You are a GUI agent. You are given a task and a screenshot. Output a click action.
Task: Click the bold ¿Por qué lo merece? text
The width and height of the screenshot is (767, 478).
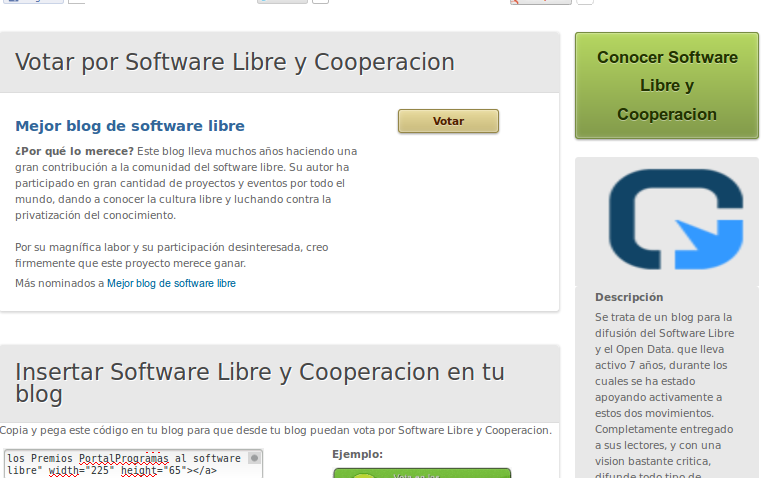pos(75,151)
